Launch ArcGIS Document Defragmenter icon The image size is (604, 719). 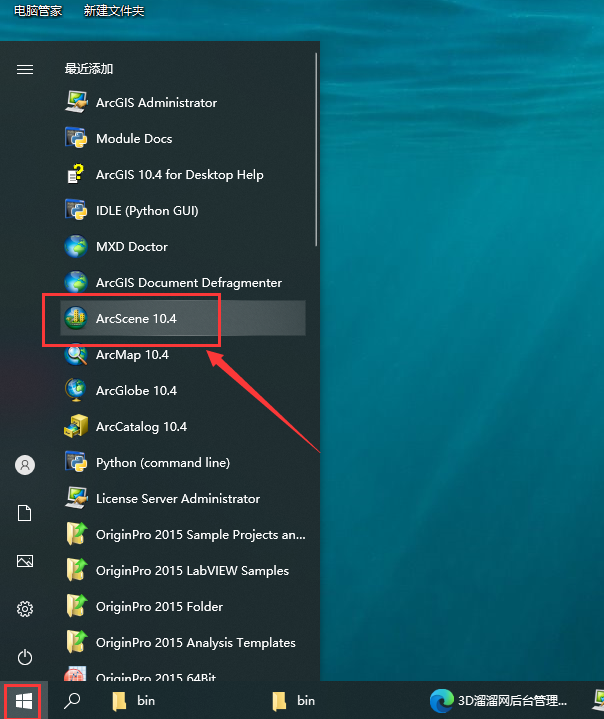(x=76, y=282)
